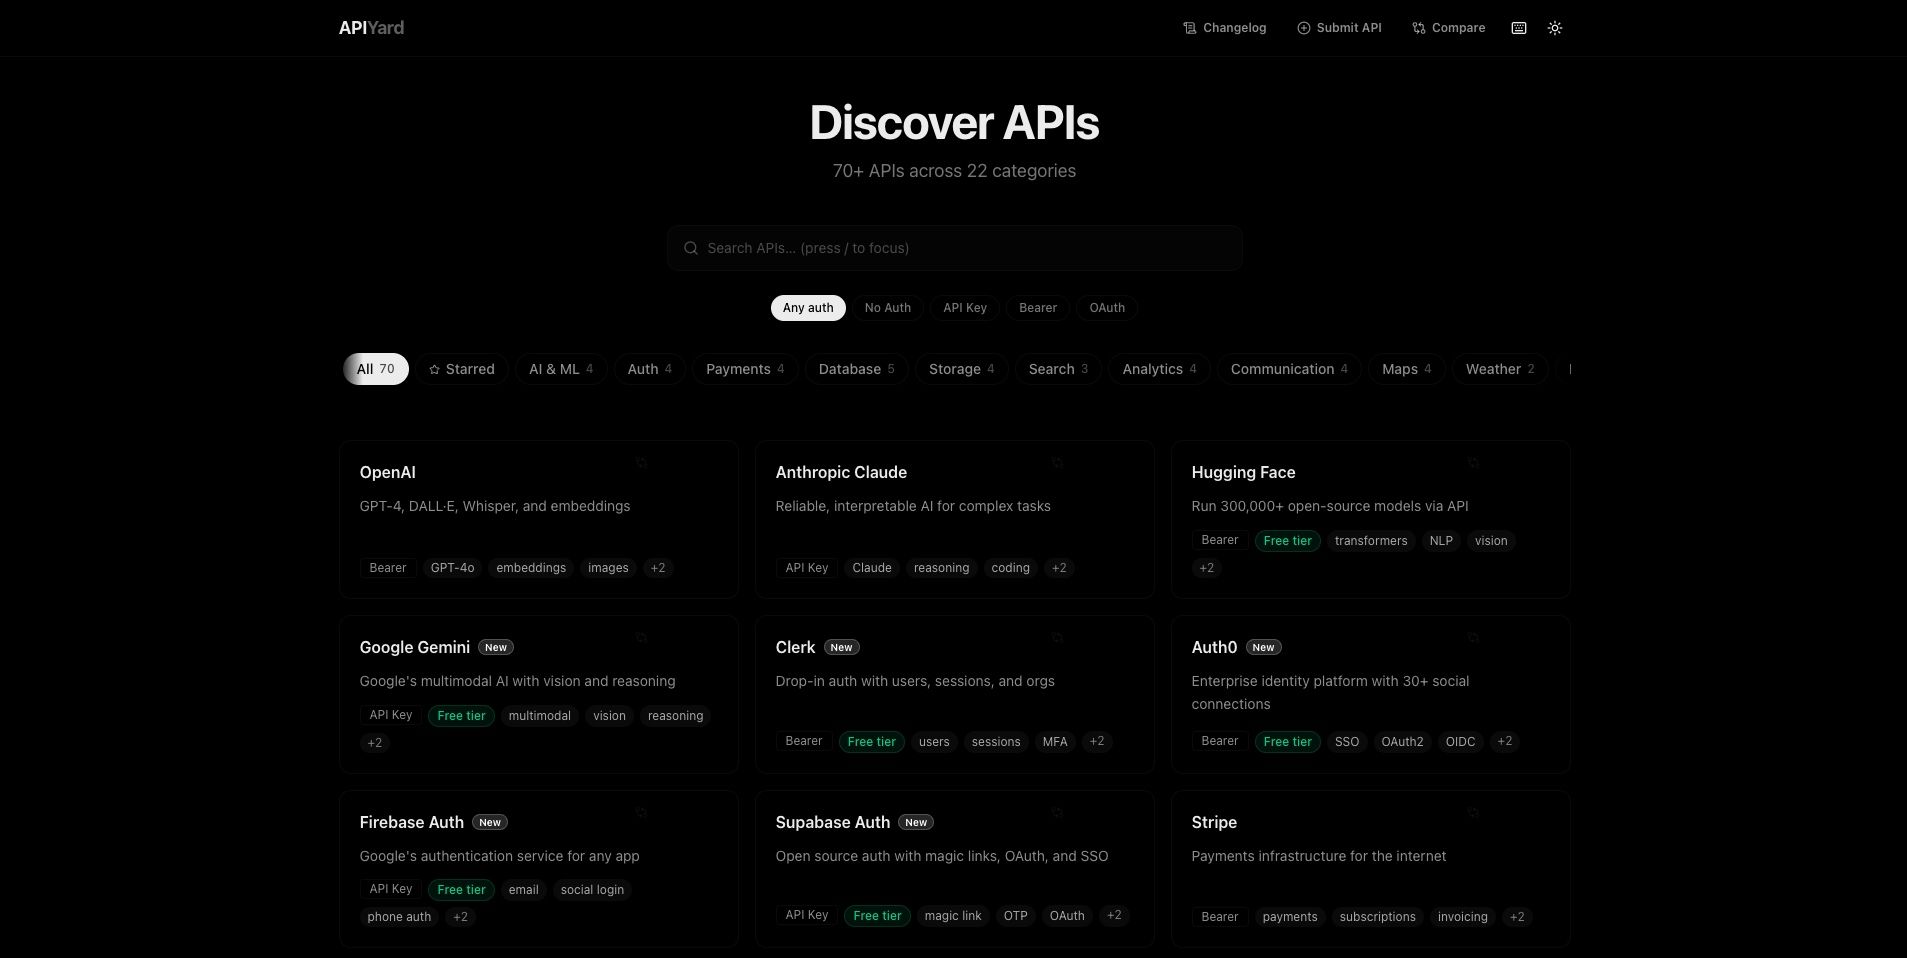Viewport: 1907px width, 958px height.
Task: Filter by the 'OAuth' auth pill
Action: [1107, 308]
